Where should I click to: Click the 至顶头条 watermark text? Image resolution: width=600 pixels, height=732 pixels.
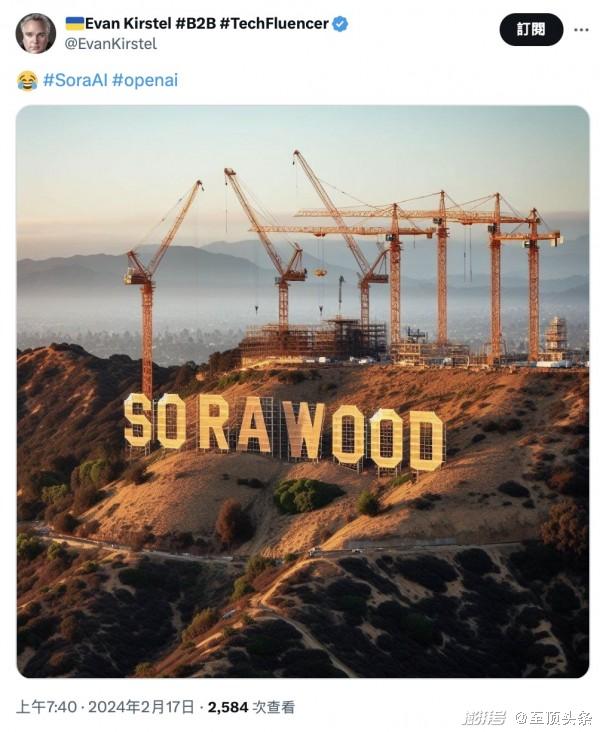559,717
